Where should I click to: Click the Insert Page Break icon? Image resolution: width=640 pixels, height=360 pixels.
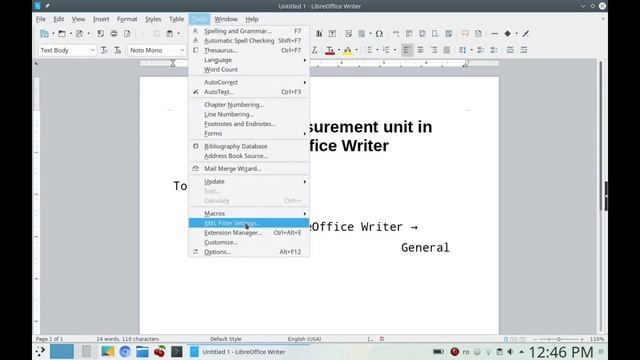[348, 34]
